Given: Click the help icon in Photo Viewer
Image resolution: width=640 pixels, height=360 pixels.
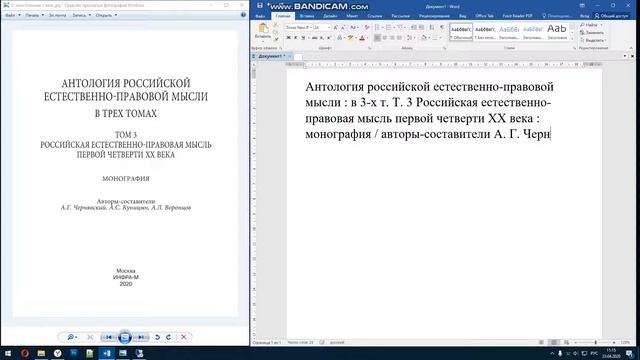Looking at the screenshot, I should pyautogui.click(x=243, y=15).
